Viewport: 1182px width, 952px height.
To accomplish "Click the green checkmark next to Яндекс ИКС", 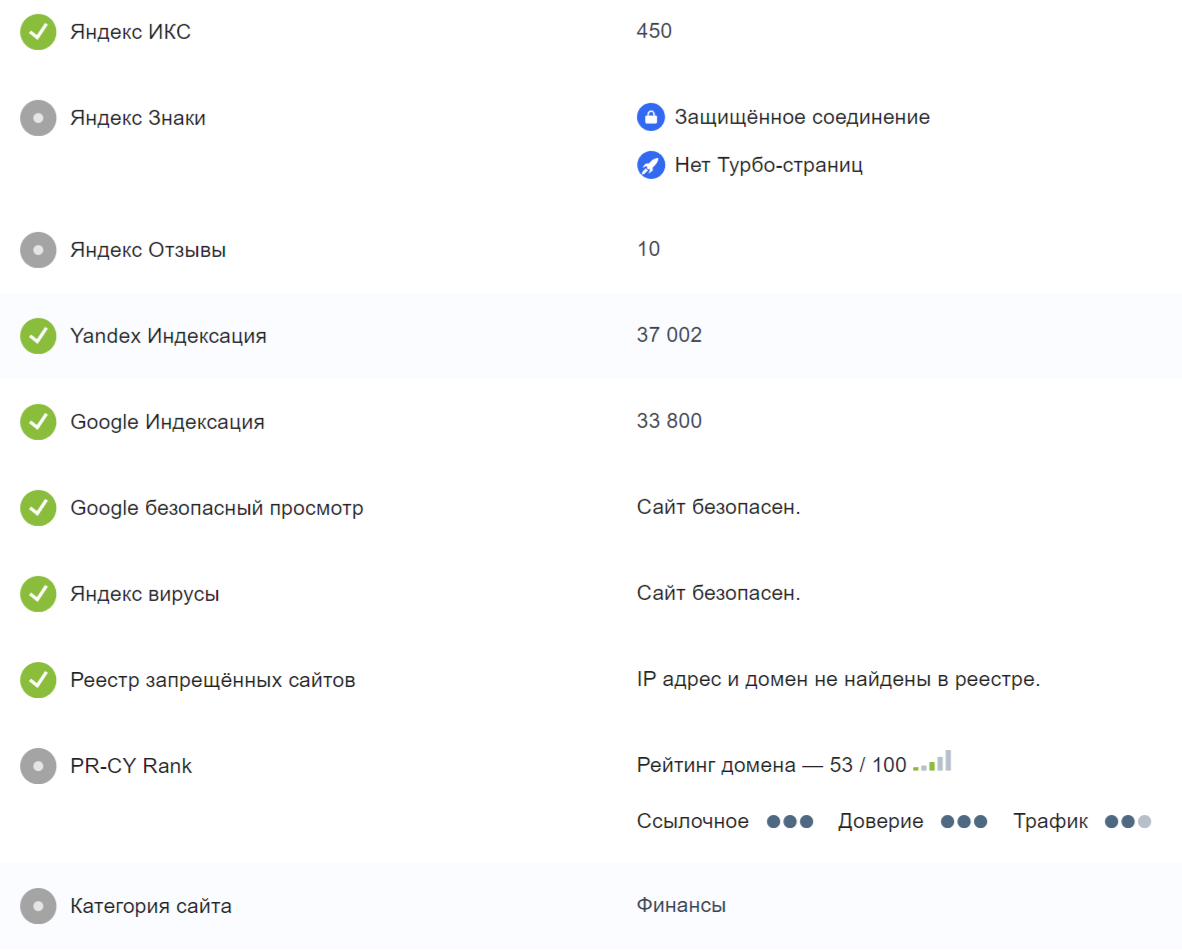I will 37,31.
